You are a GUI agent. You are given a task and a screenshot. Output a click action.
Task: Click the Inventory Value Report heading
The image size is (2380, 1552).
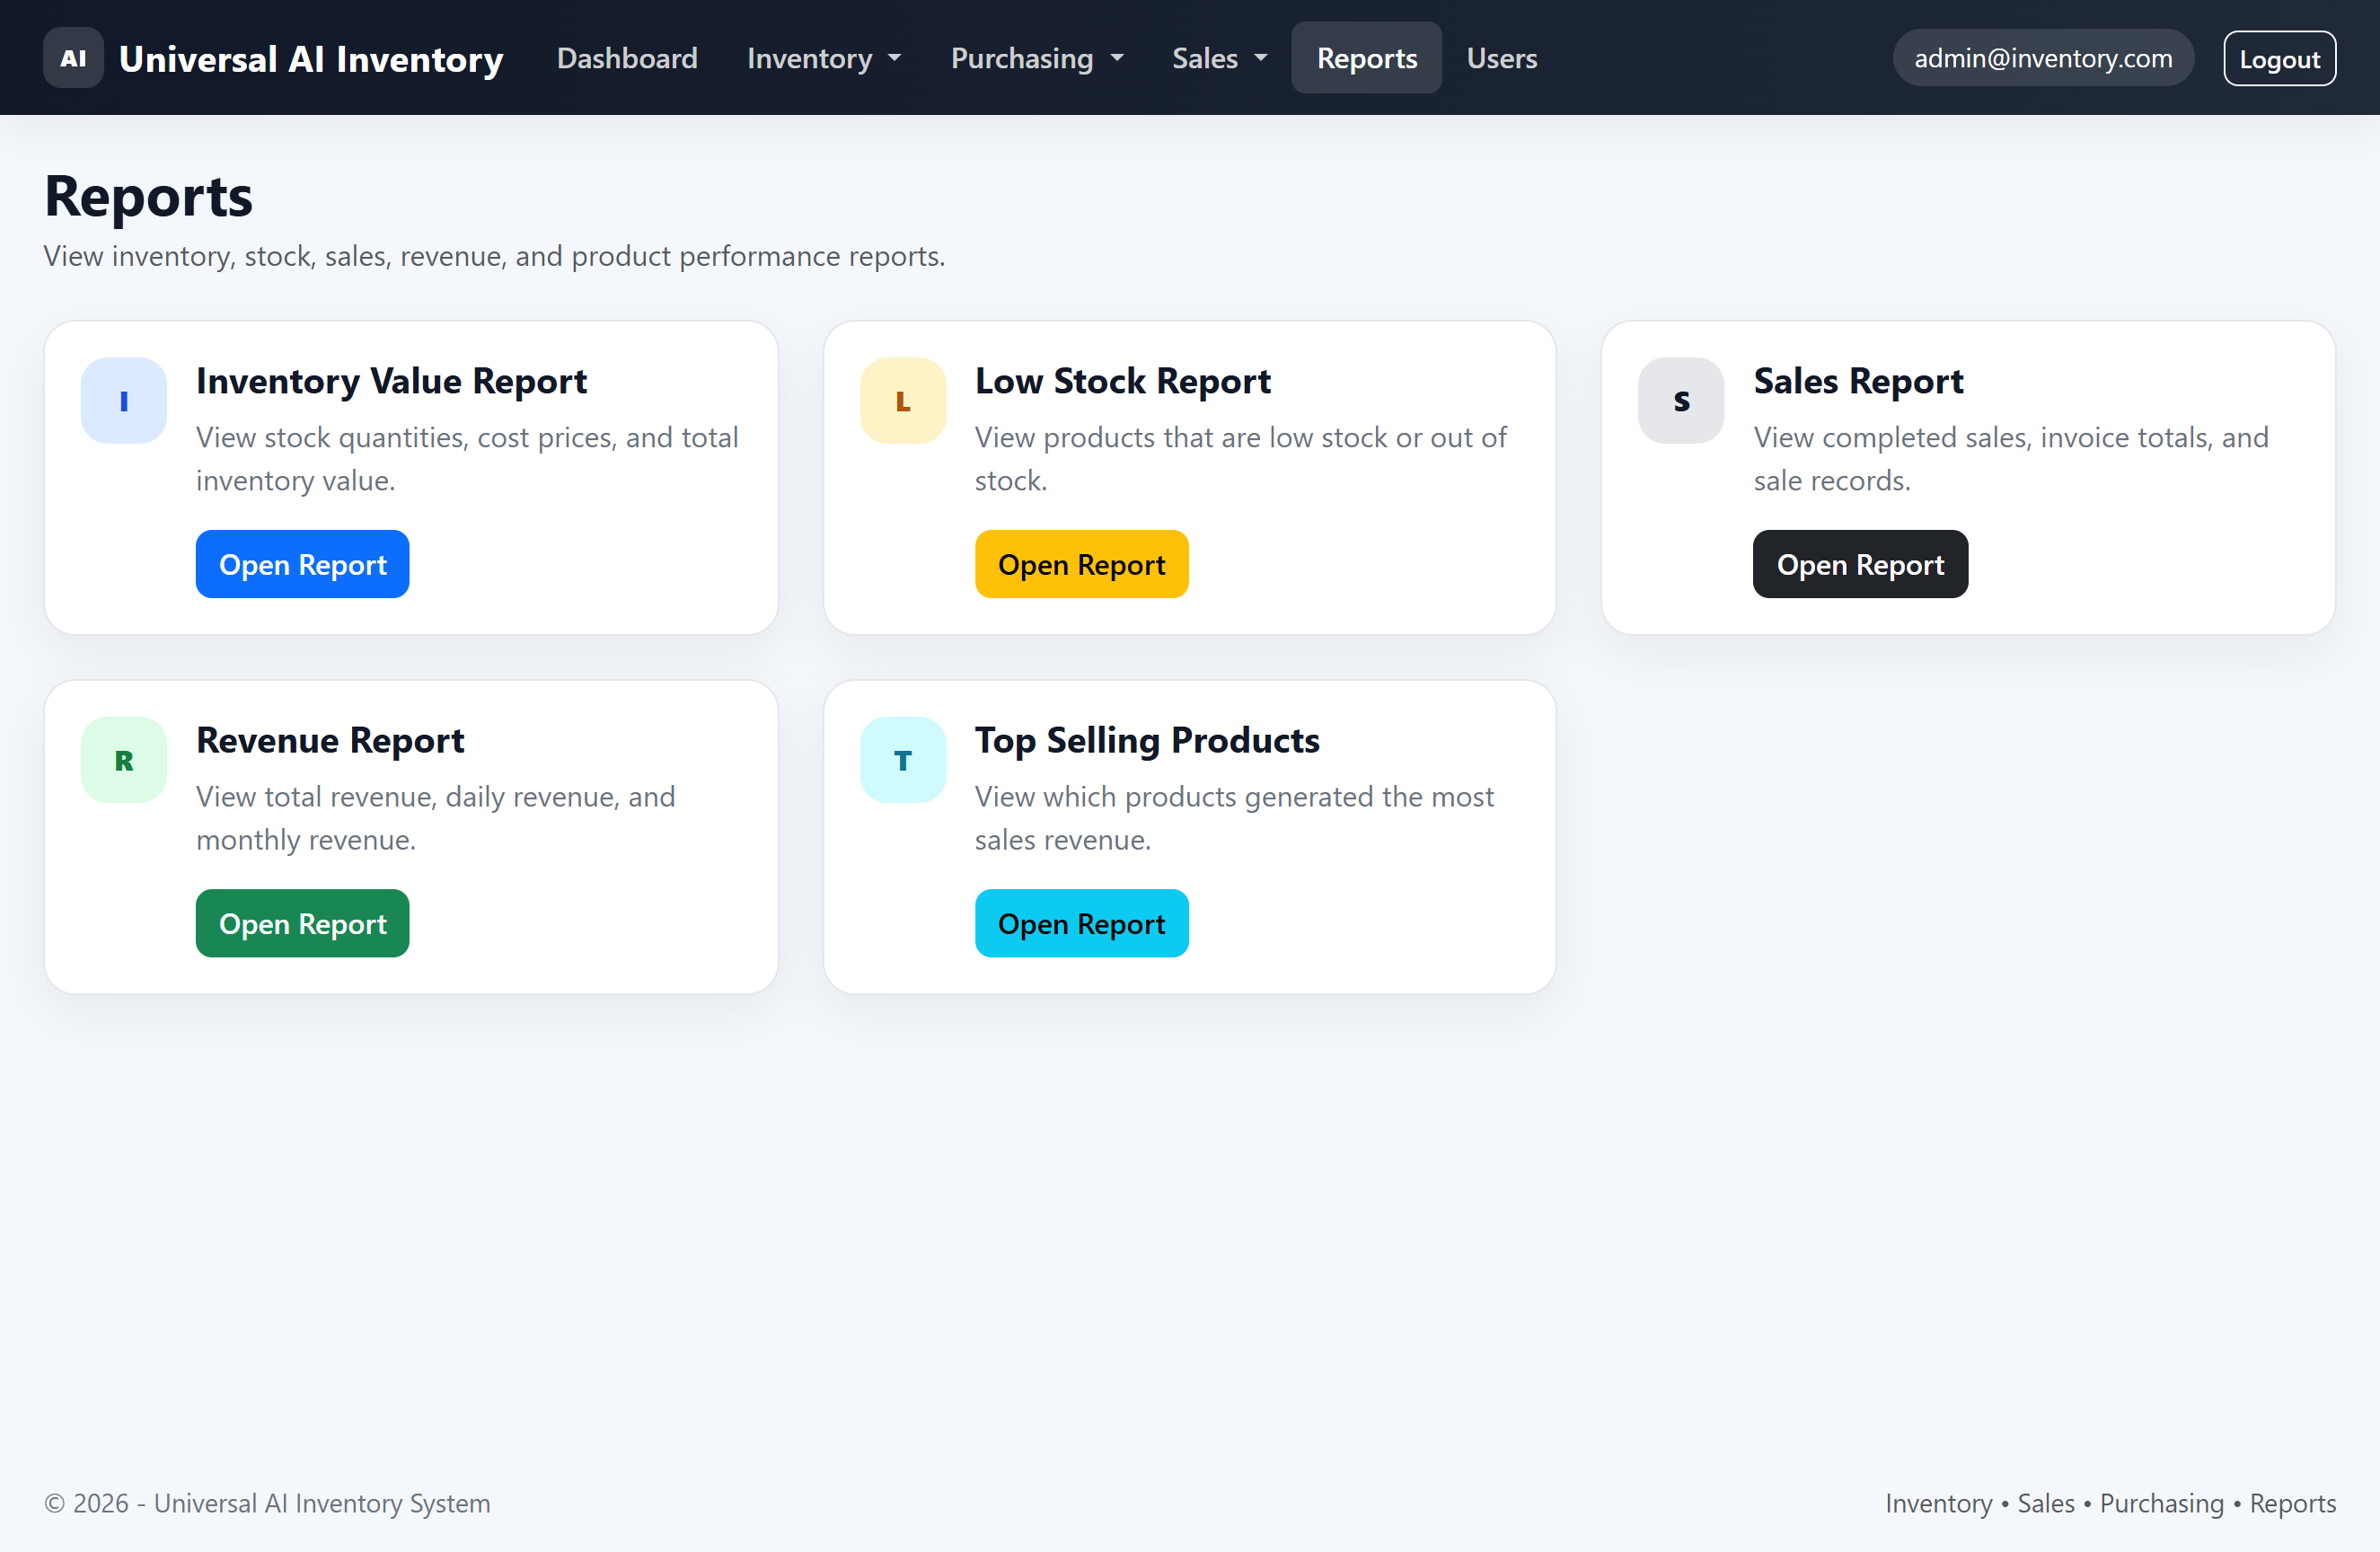click(x=391, y=381)
